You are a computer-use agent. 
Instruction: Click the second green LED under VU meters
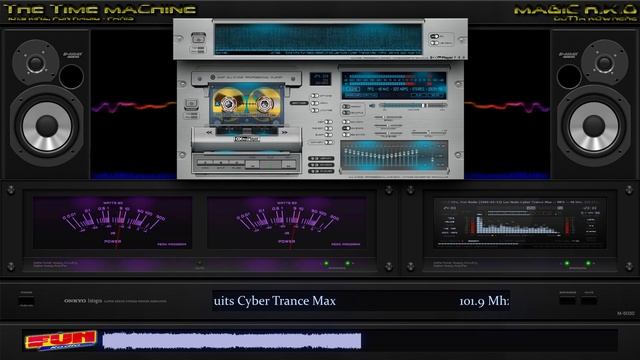[x=348, y=264]
